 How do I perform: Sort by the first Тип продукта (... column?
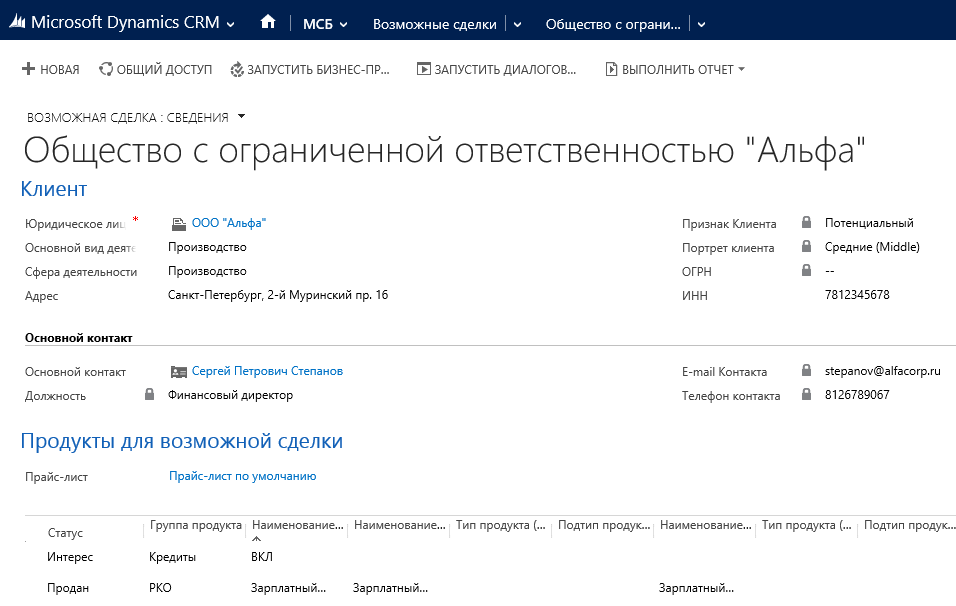pyautogui.click(x=501, y=526)
